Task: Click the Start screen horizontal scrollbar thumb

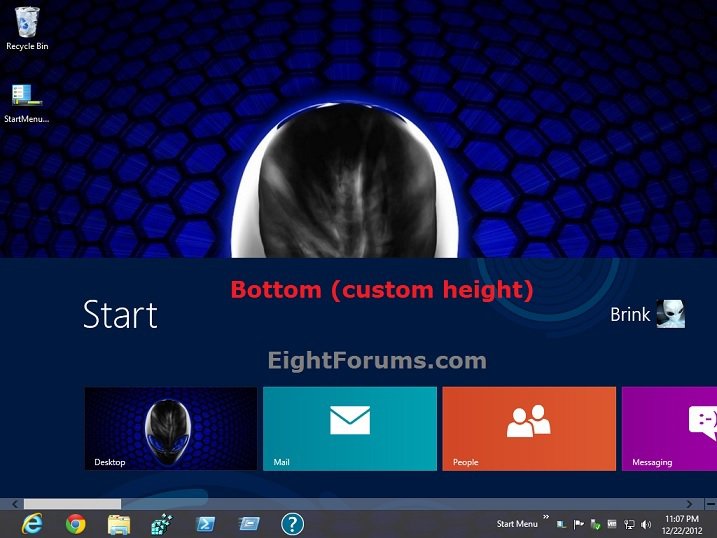Action: [72, 504]
